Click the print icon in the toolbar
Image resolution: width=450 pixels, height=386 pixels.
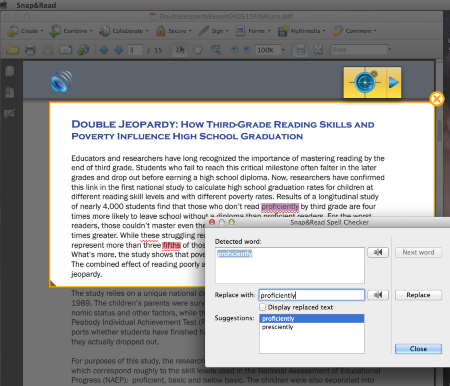click(30, 50)
